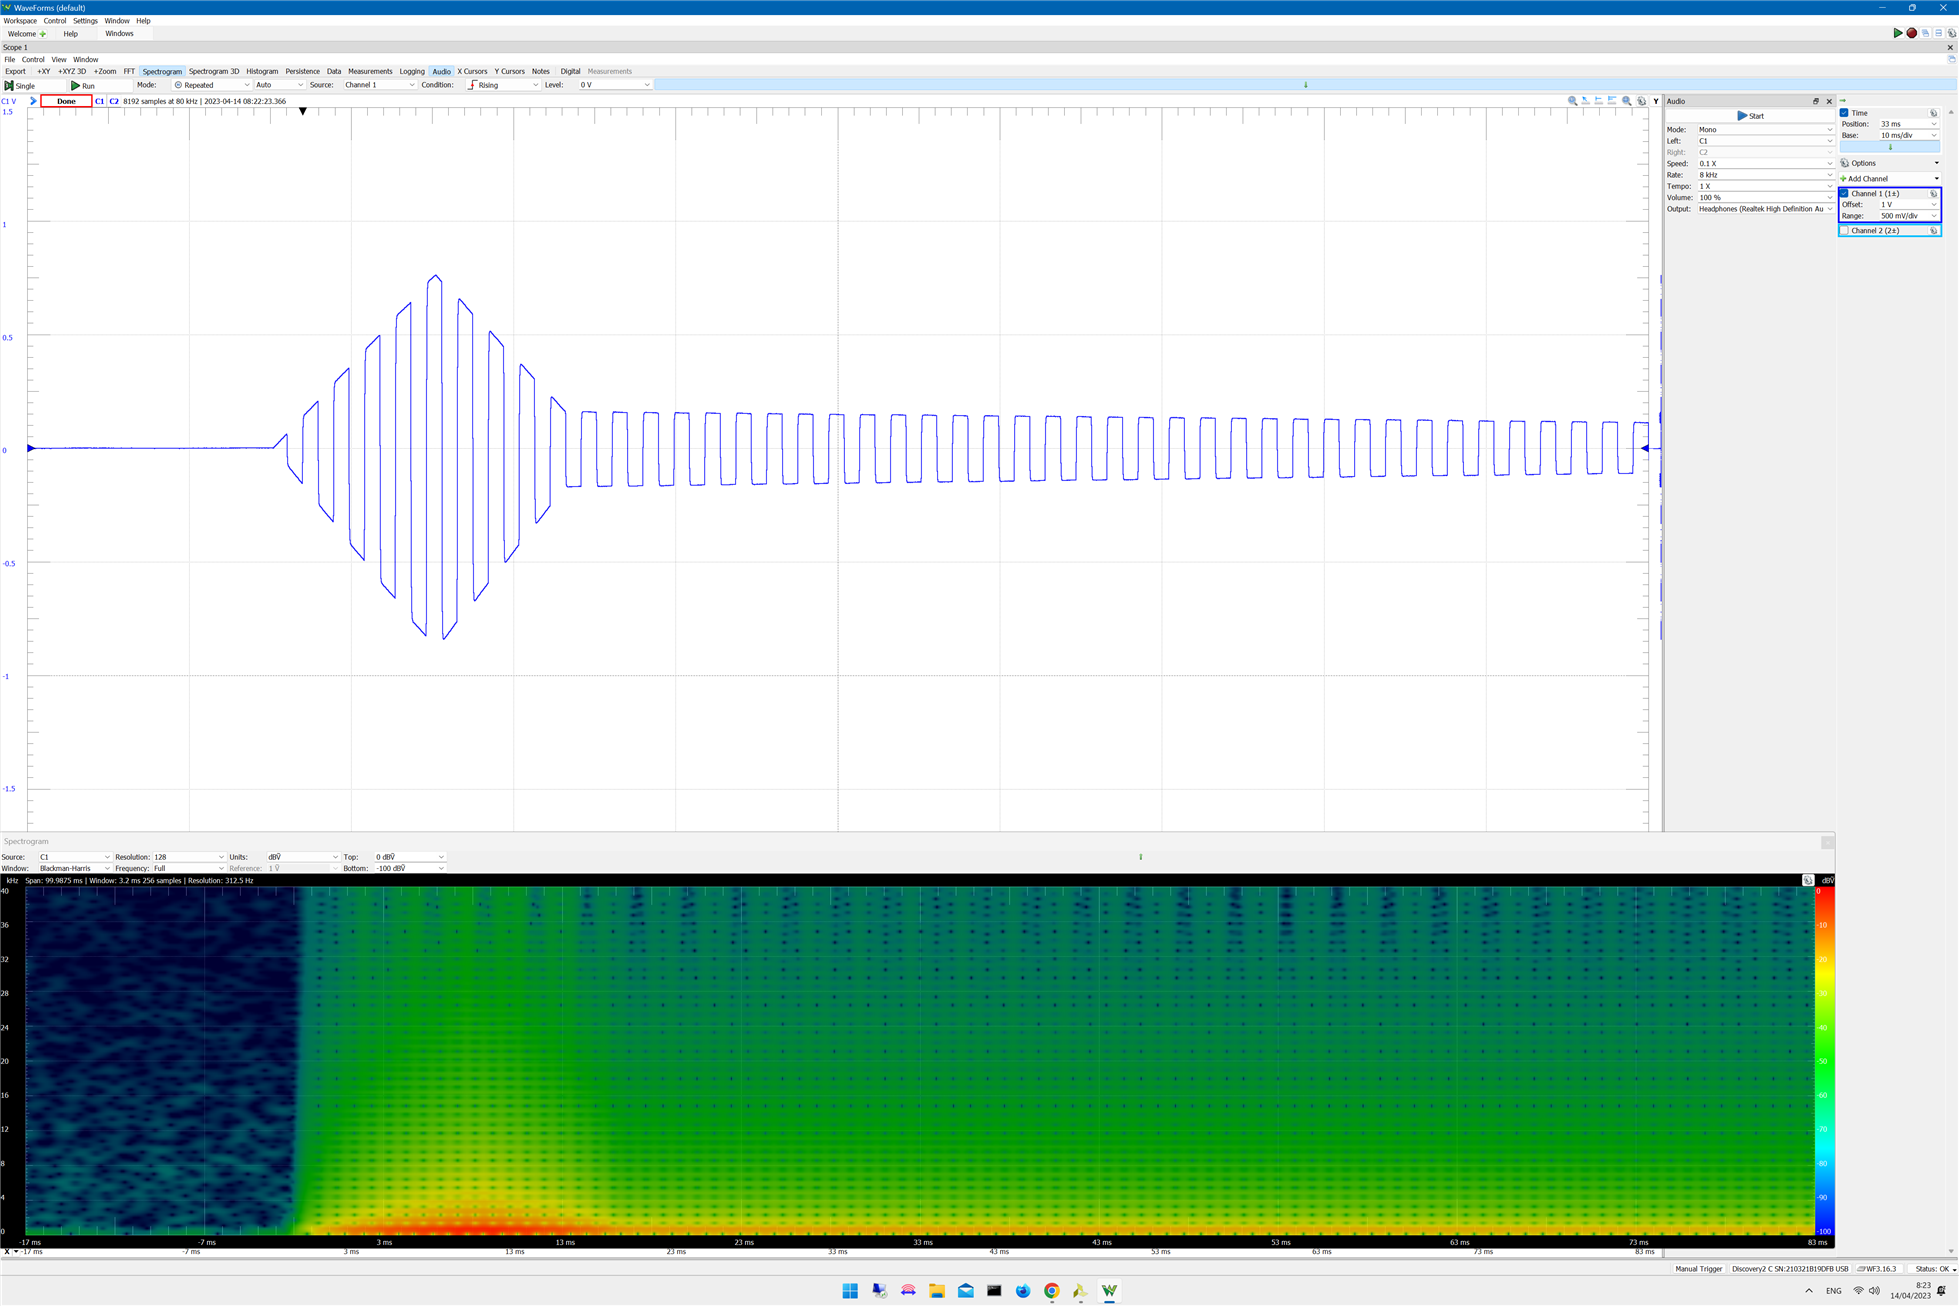Open the scope View menu
This screenshot has width=1959, height=1306.
tap(59, 60)
